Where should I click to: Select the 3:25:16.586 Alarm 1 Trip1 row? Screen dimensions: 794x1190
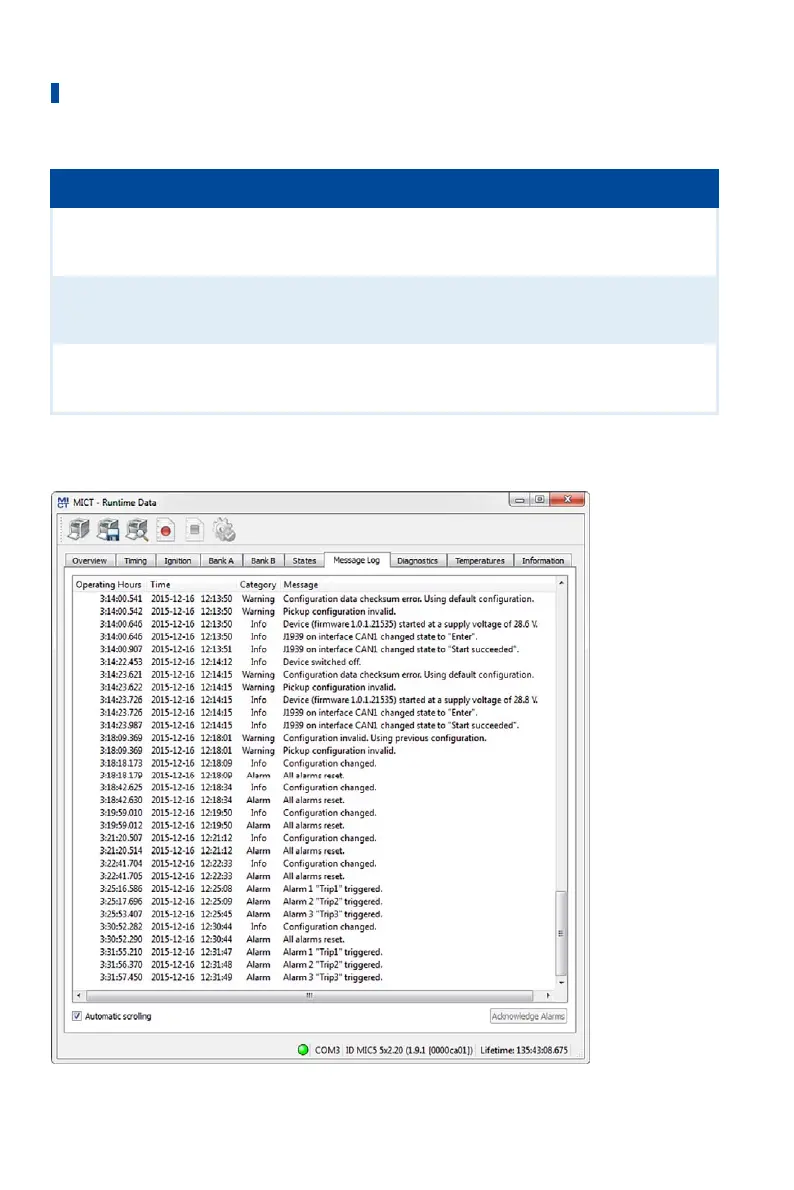(314, 889)
